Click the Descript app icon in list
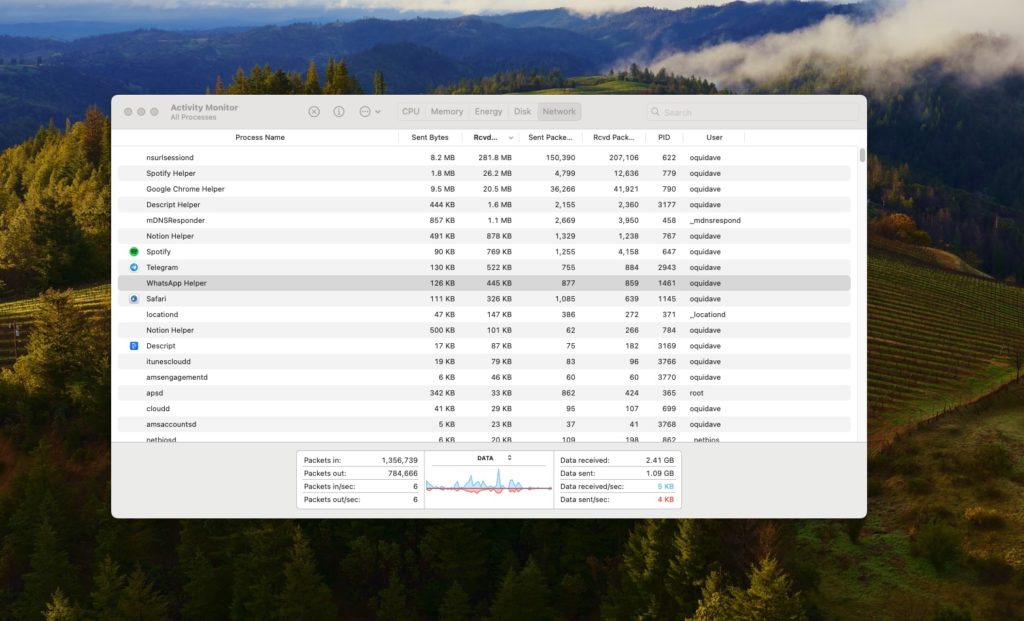 (x=134, y=345)
